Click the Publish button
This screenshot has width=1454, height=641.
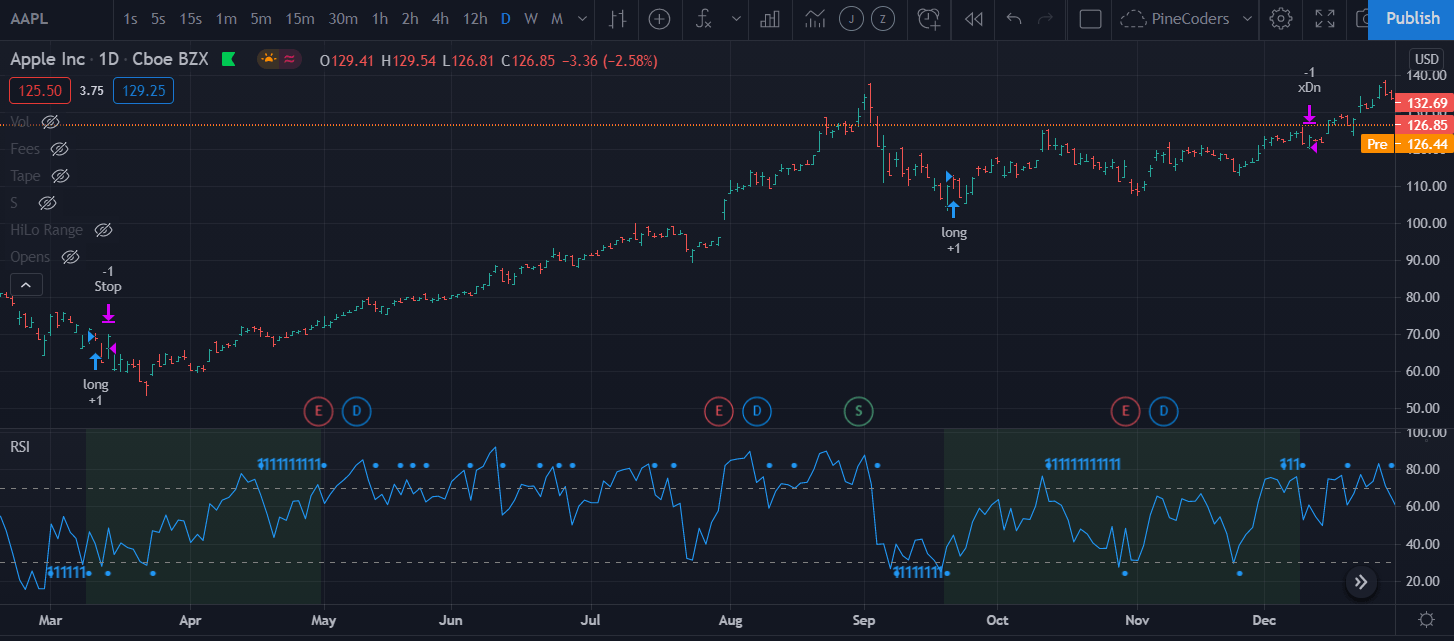click(1412, 18)
